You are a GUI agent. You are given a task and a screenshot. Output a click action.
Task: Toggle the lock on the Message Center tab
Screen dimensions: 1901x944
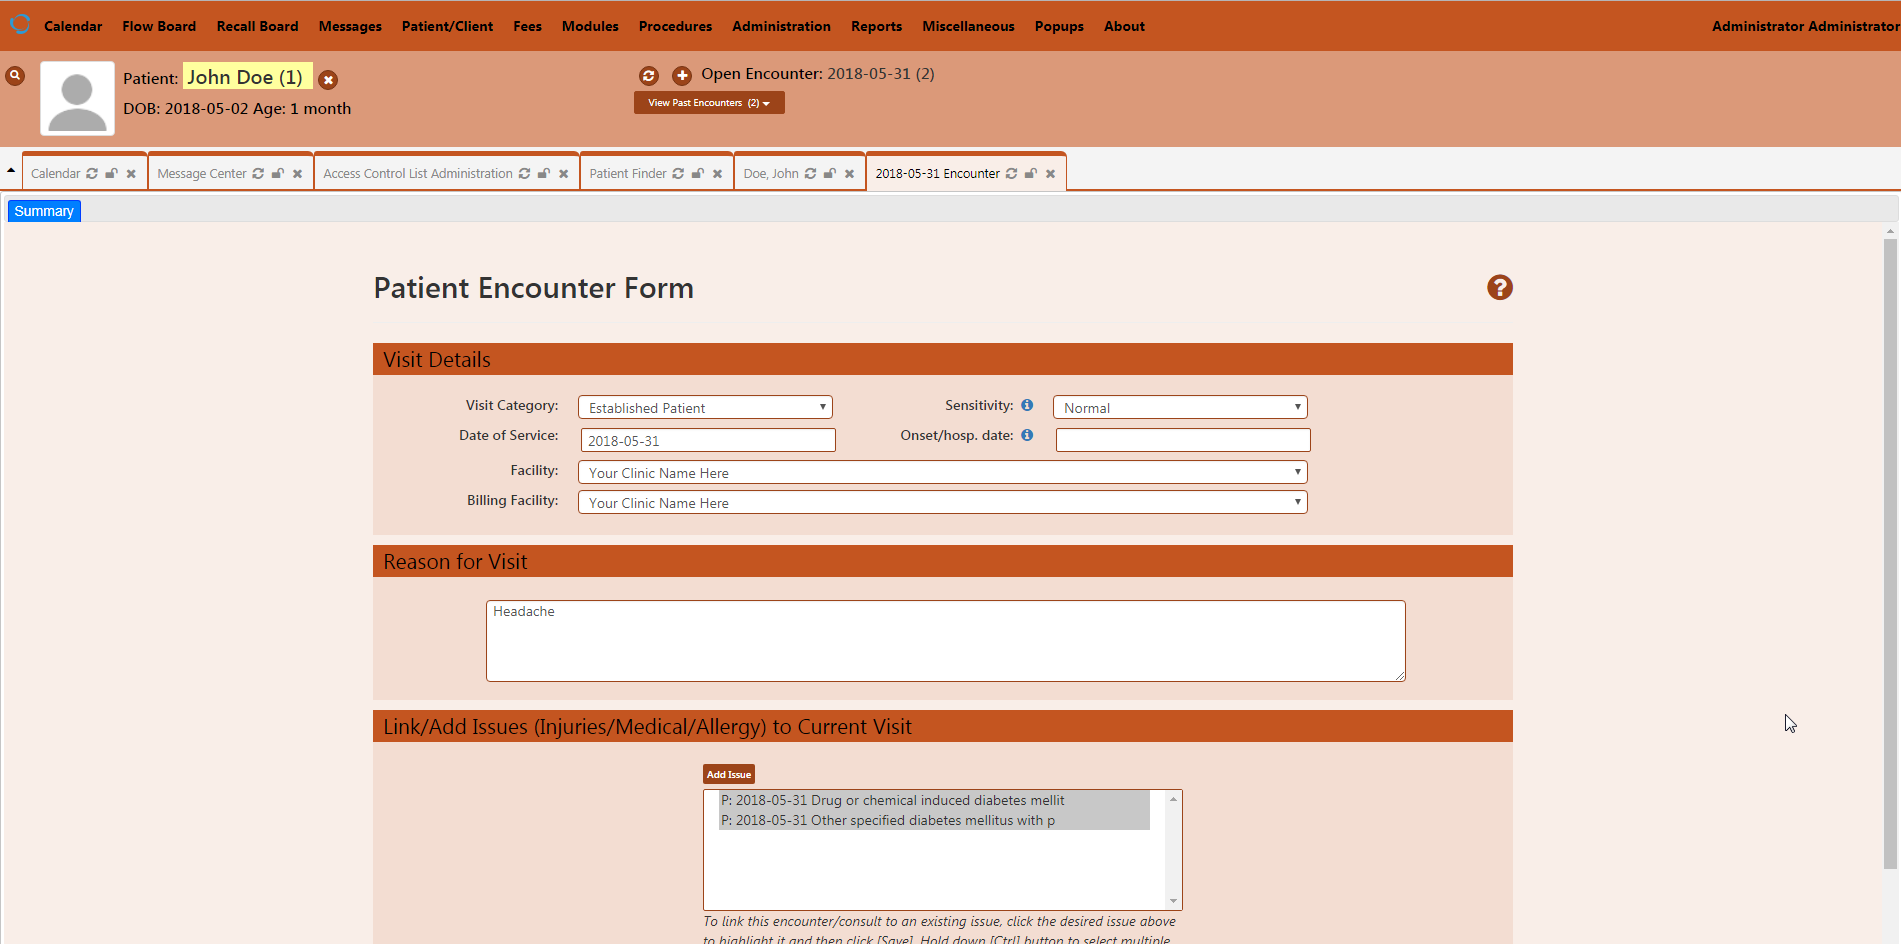coord(277,172)
